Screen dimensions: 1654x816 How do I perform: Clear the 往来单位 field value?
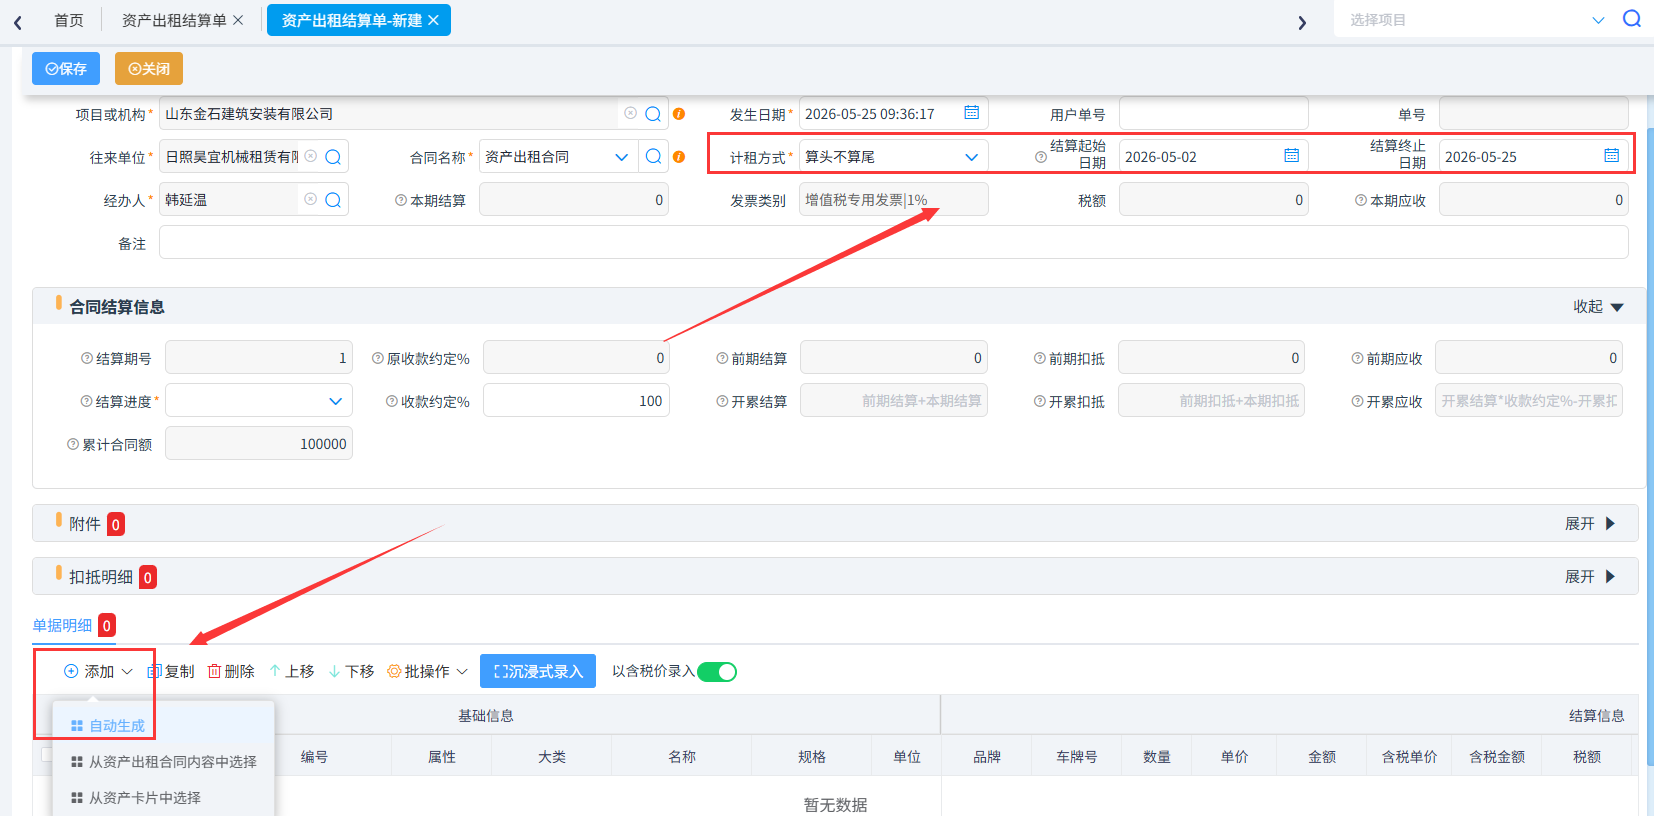(311, 156)
